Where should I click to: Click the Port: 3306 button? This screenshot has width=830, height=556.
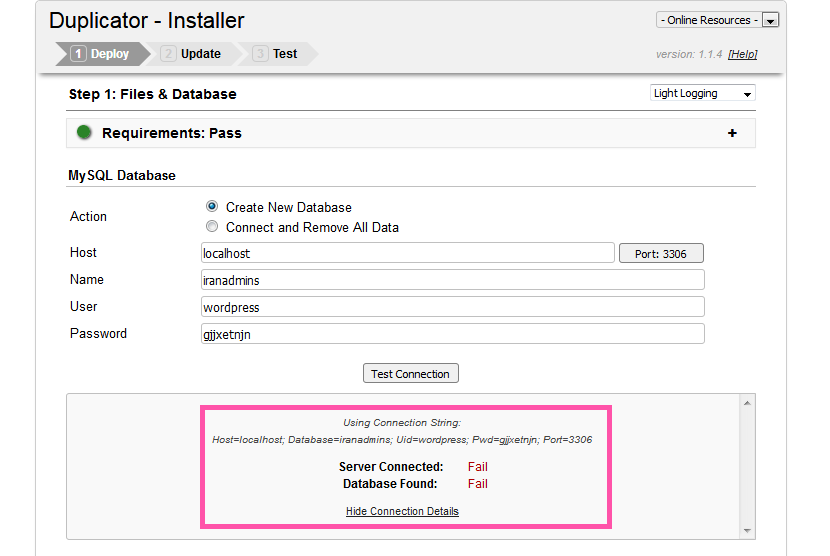click(661, 253)
